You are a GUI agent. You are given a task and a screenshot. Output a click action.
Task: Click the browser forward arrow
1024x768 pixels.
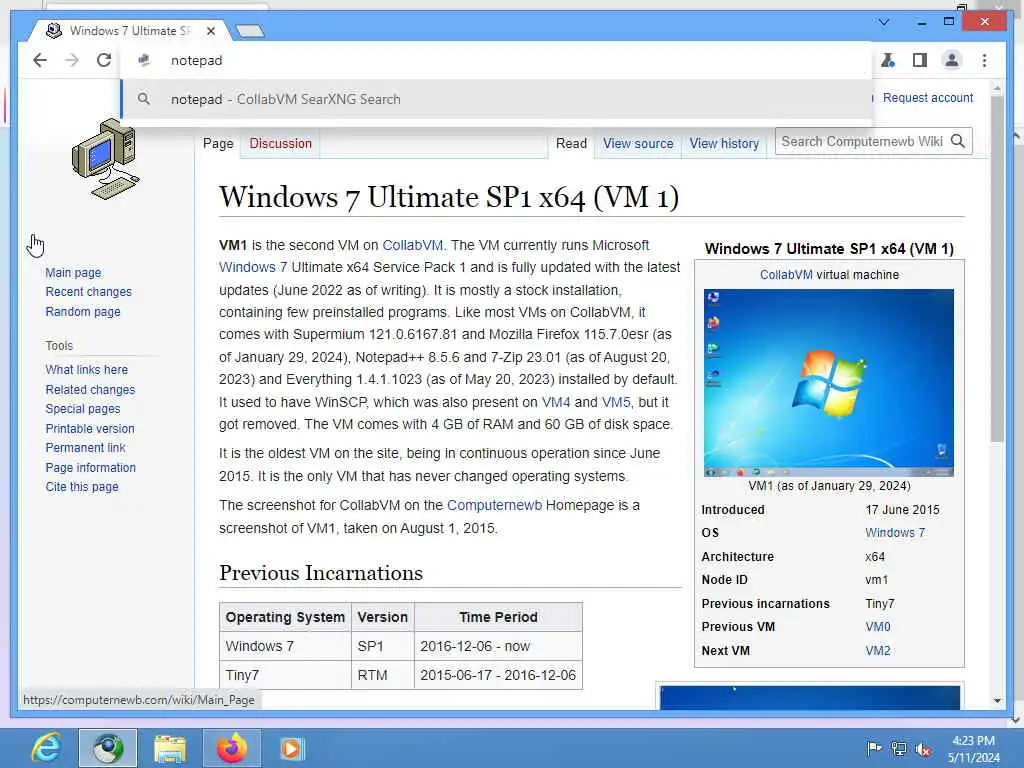click(x=72, y=60)
